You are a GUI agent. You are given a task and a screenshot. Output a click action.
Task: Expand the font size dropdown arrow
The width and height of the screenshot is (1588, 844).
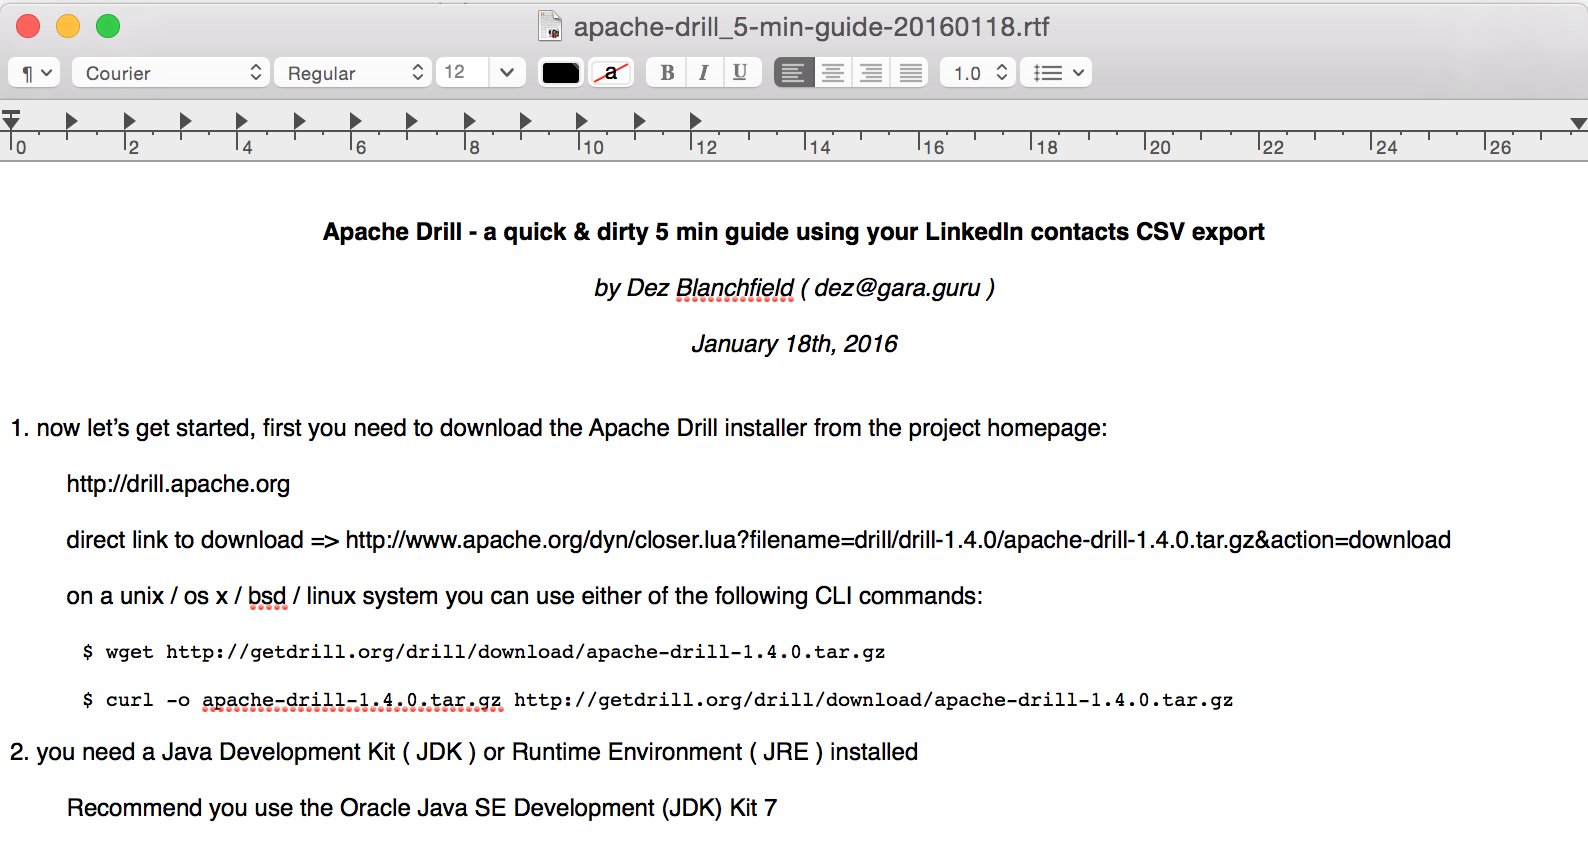point(507,73)
